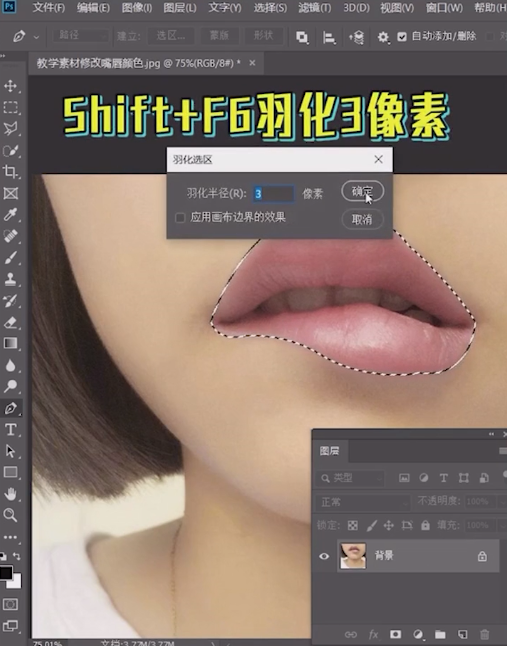This screenshot has width=507, height=646.
Task: Select the Polygonal Lasso tool
Action: (x=11, y=129)
